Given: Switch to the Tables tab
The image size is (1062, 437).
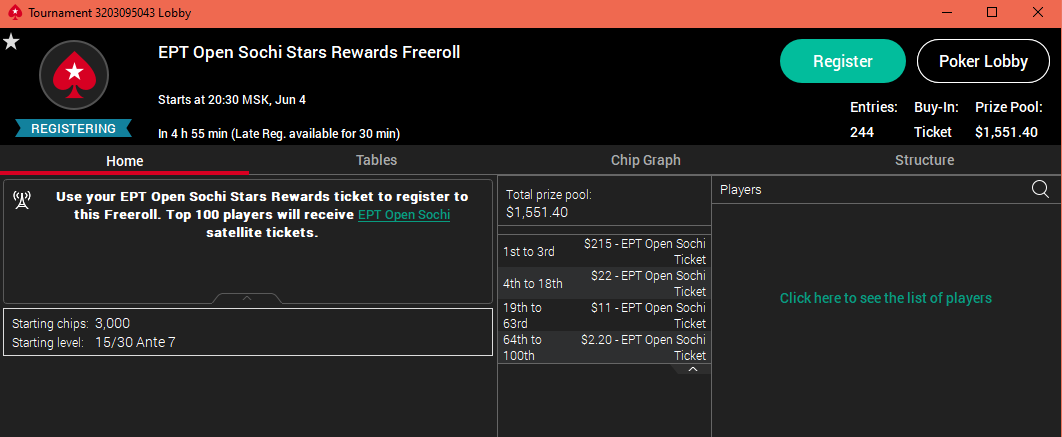Looking at the screenshot, I should point(376,161).
